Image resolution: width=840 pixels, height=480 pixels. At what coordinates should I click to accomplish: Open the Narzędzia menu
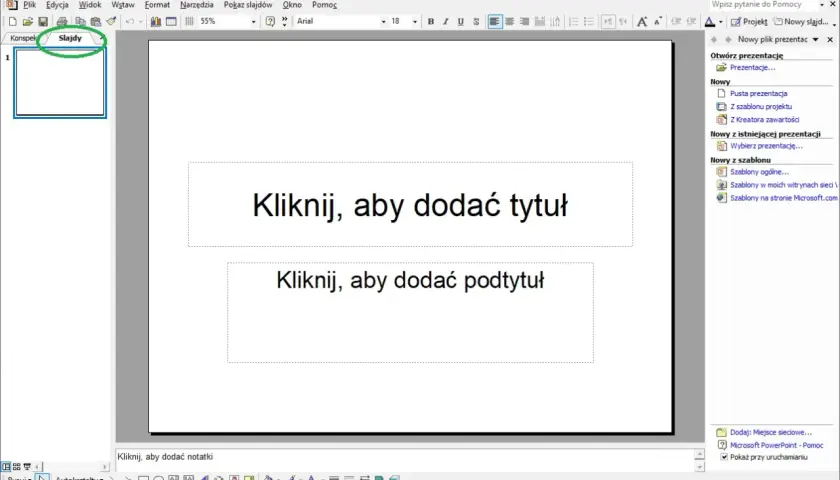(x=197, y=5)
